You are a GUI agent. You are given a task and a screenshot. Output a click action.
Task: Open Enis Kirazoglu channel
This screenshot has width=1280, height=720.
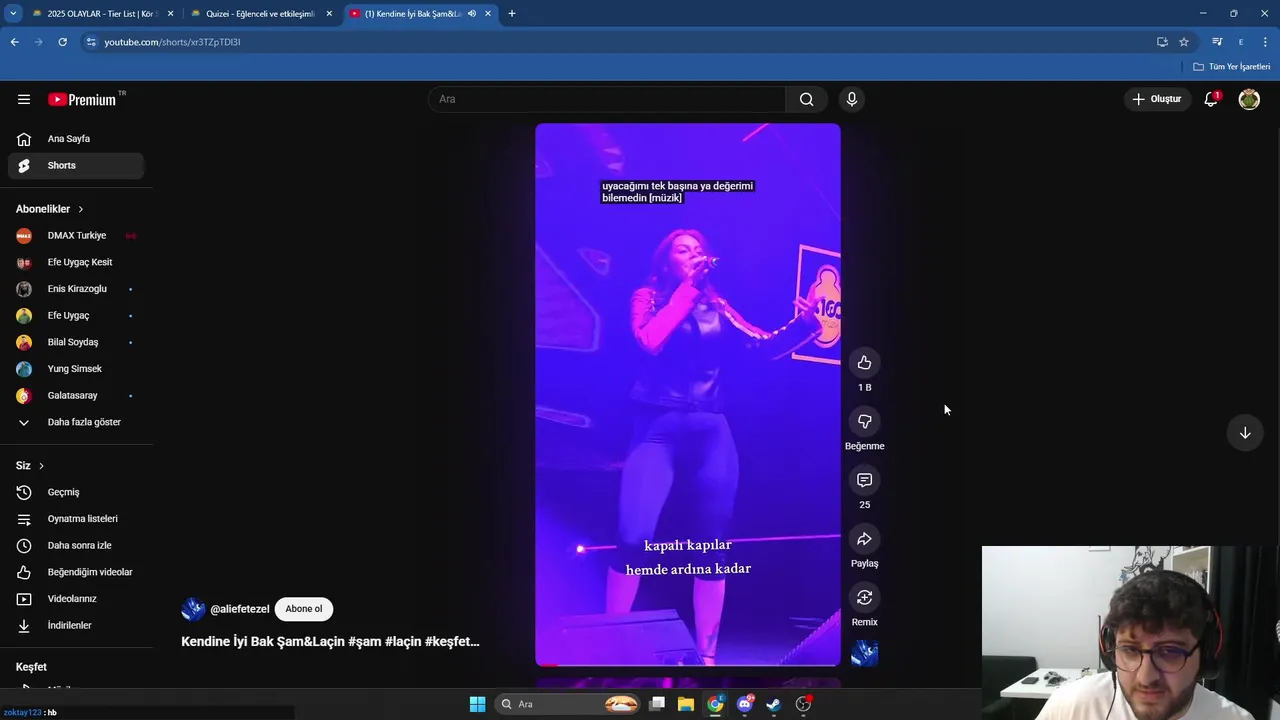[76, 289]
